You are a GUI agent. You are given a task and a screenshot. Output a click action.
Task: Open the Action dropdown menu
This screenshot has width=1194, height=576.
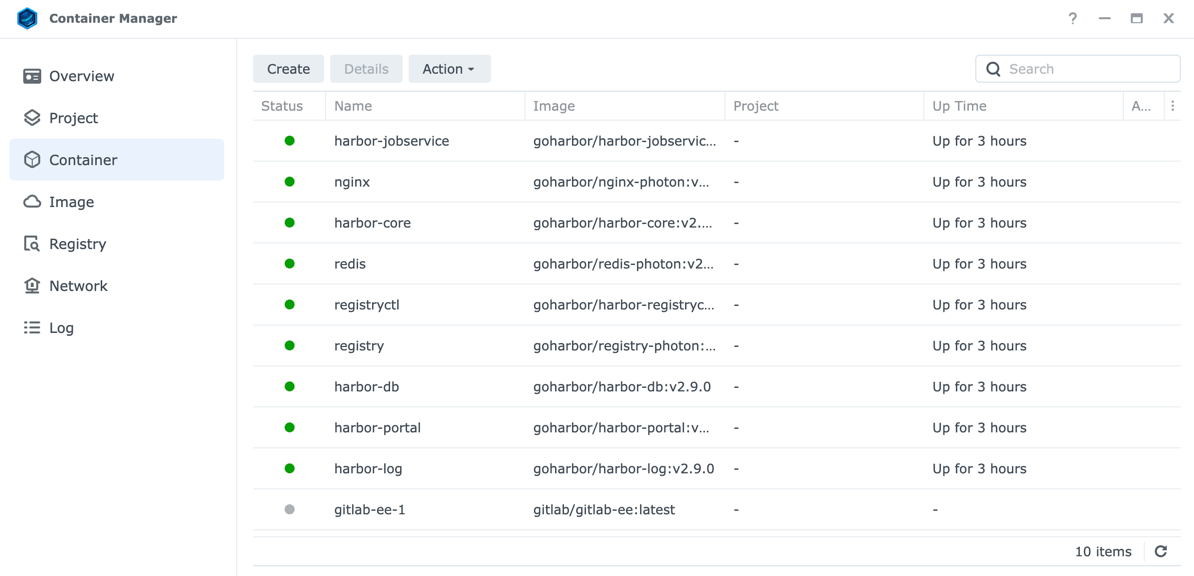(x=449, y=69)
